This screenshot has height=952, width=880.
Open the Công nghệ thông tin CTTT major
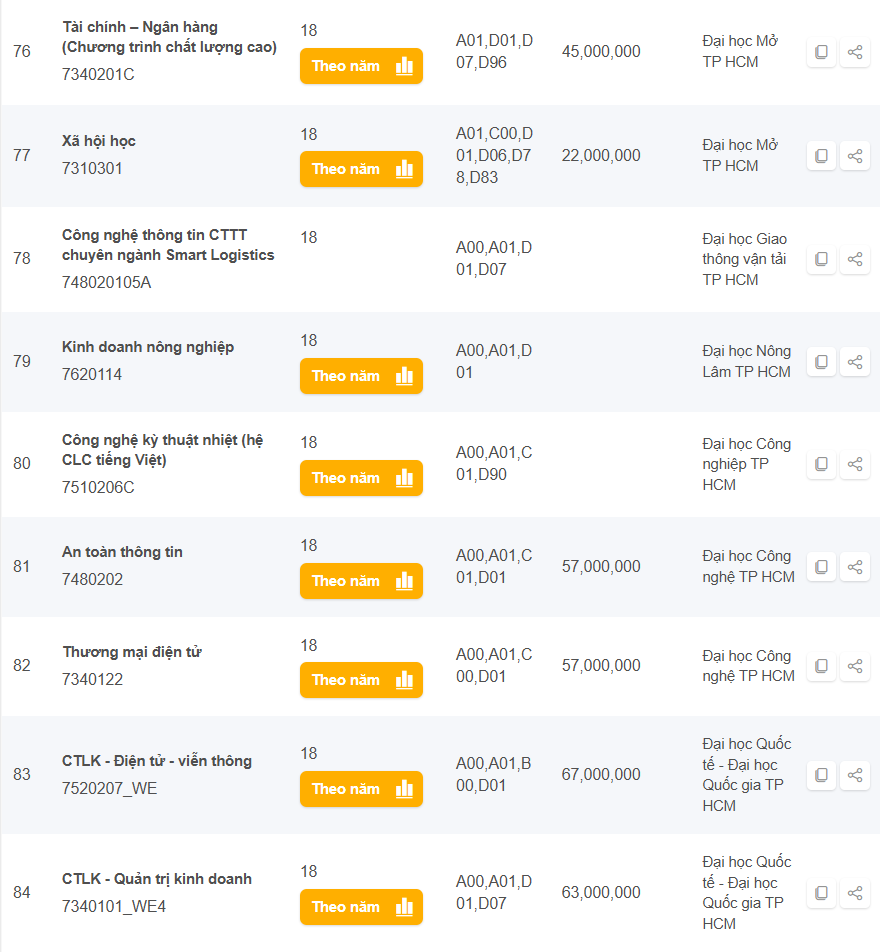[x=167, y=245]
